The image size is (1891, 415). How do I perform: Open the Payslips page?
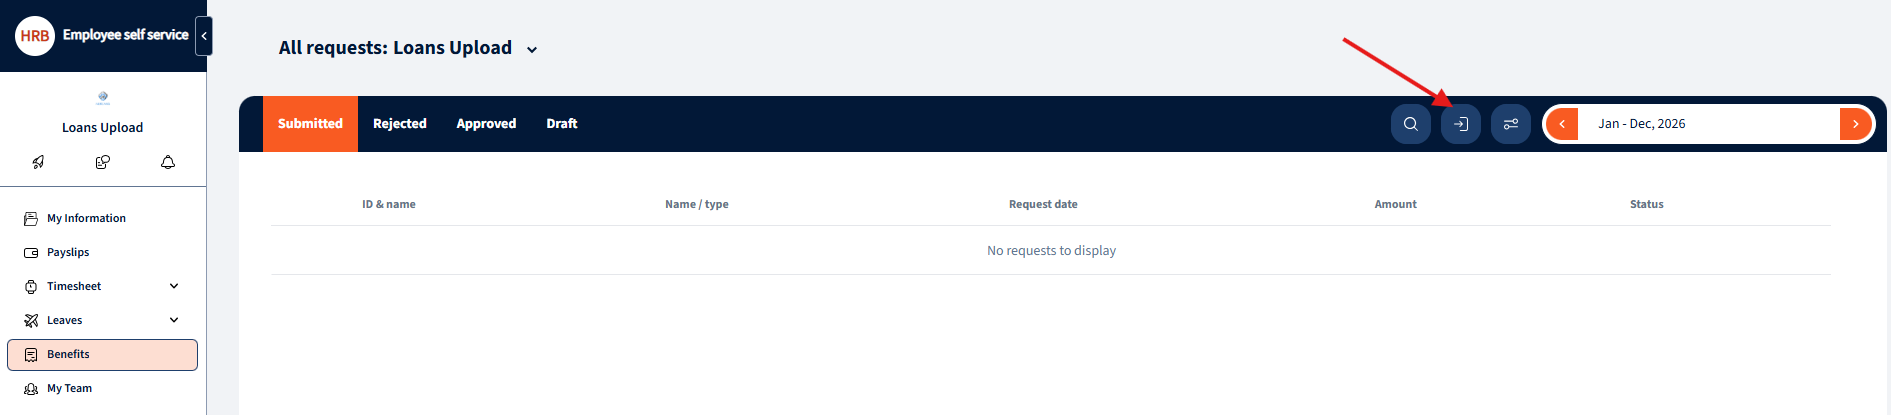coord(68,252)
